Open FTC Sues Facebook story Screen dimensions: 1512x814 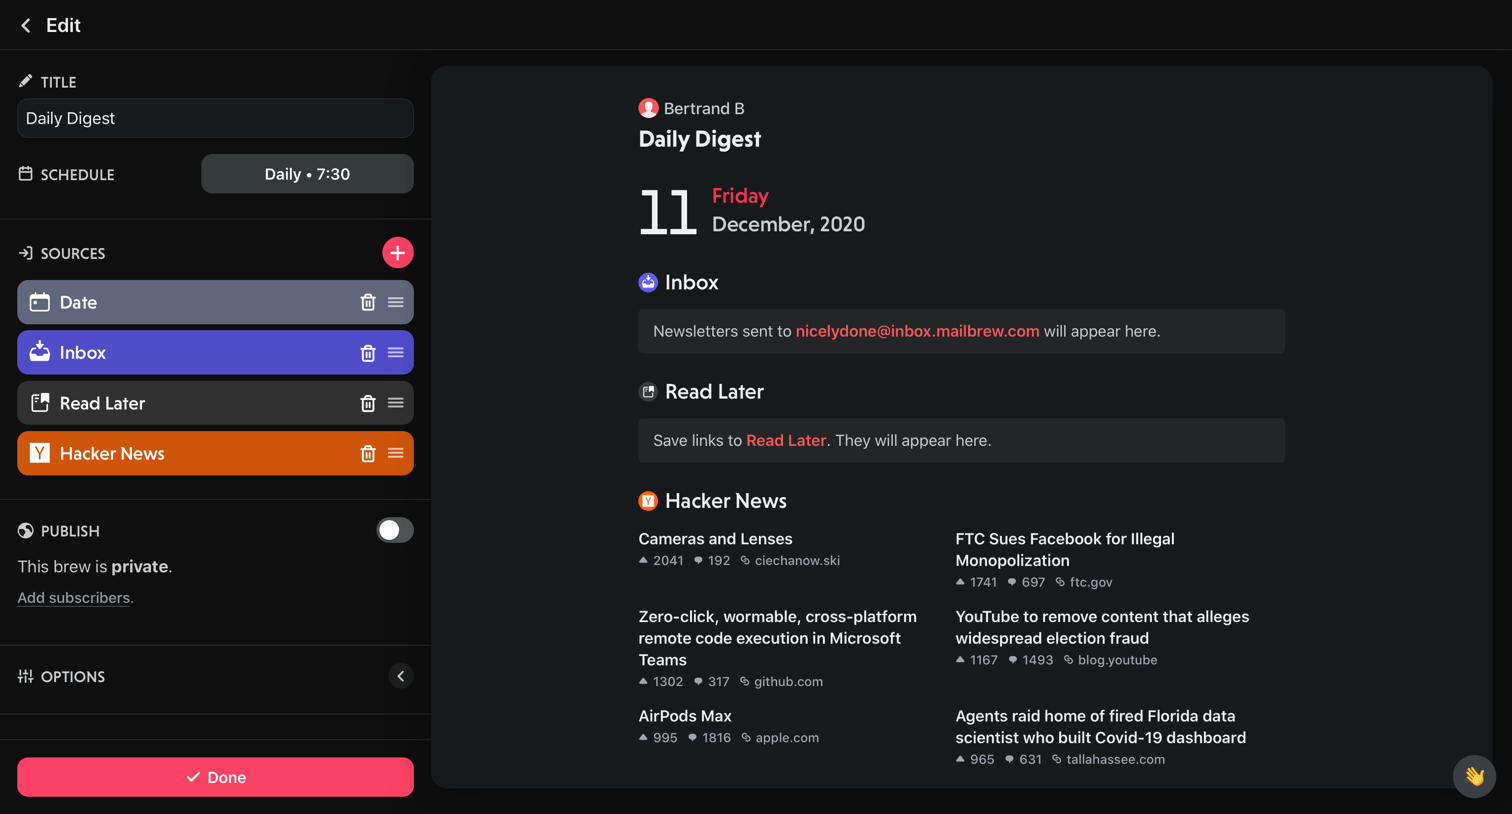pyautogui.click(x=1065, y=550)
